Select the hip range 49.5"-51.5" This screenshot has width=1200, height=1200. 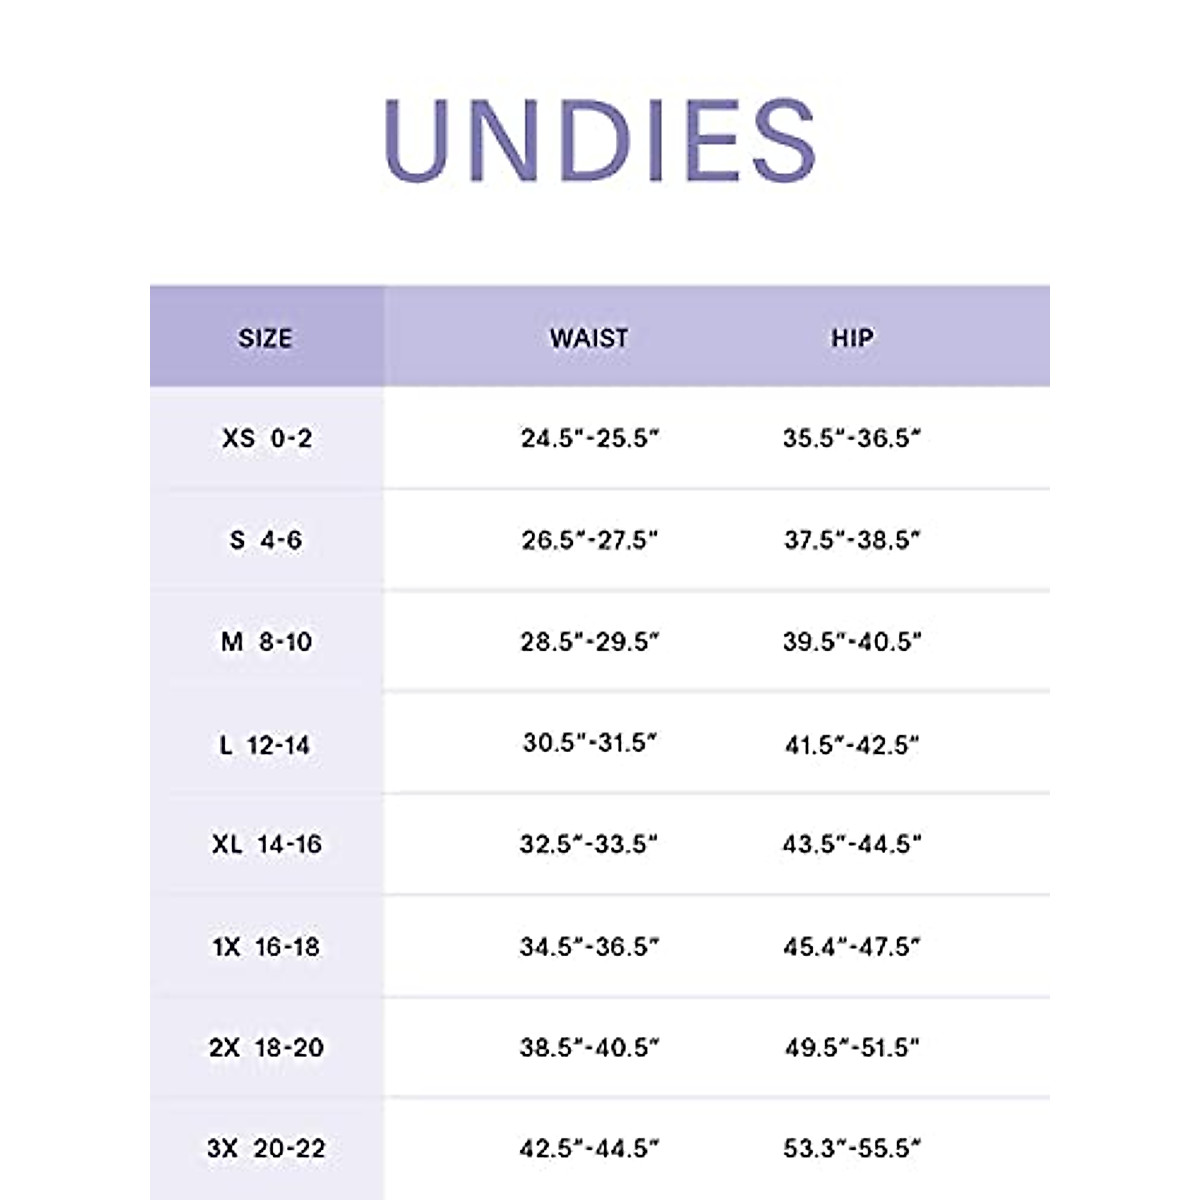click(x=851, y=1047)
